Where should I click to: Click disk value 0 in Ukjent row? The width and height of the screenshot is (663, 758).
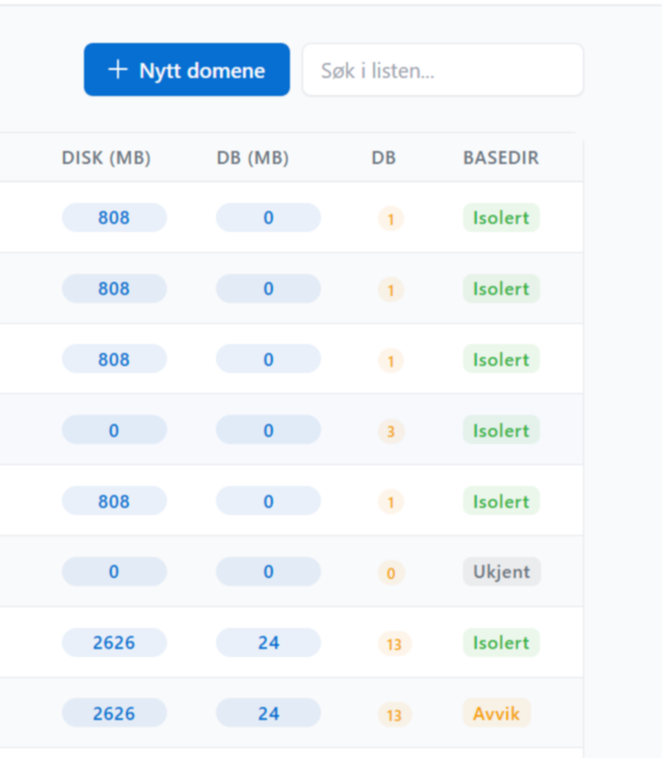pyautogui.click(x=114, y=572)
